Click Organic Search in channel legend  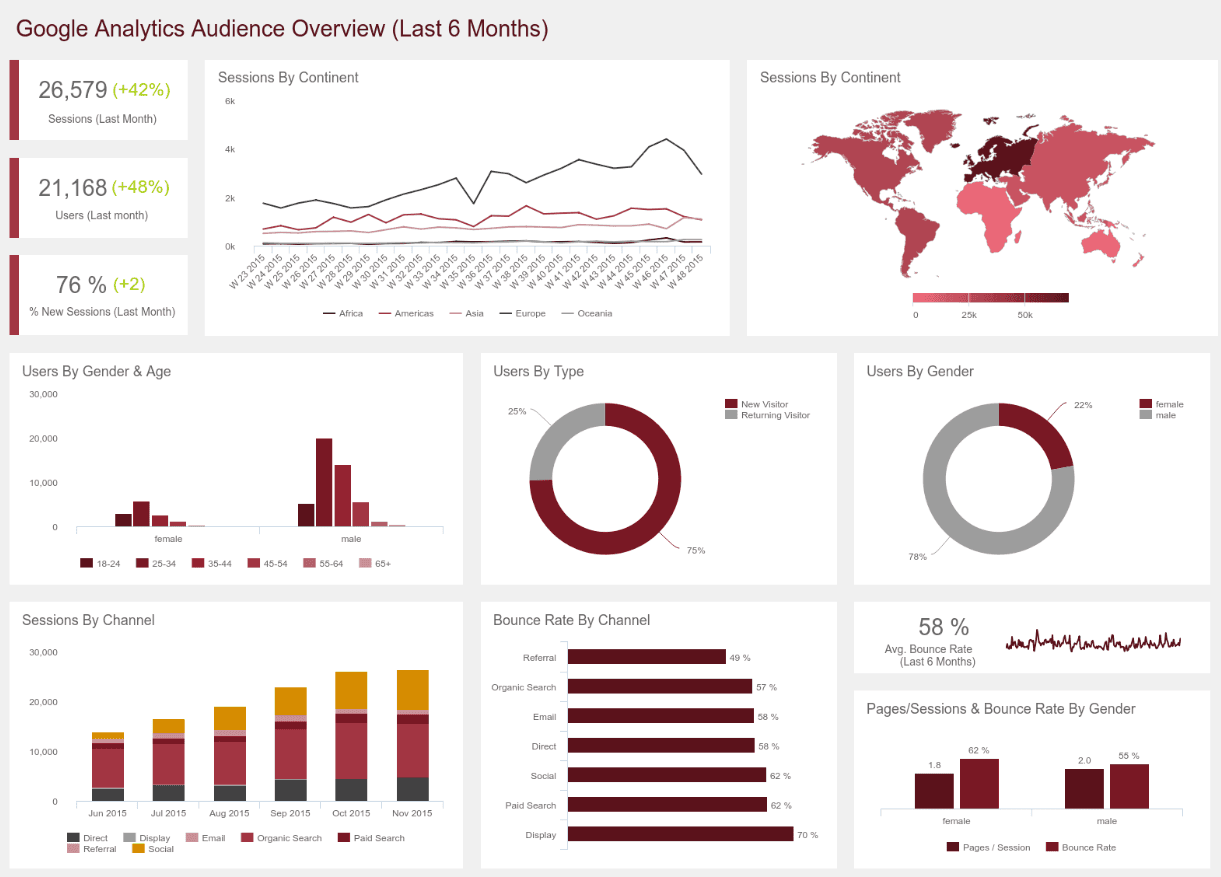[x=281, y=838]
